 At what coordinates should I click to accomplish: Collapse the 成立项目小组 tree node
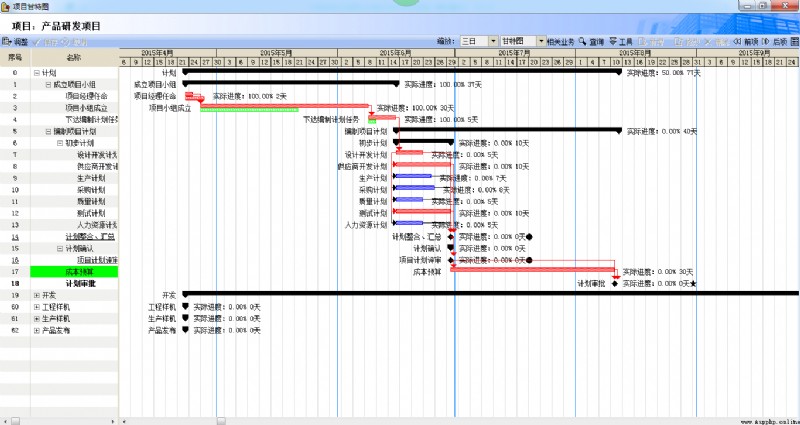48,85
